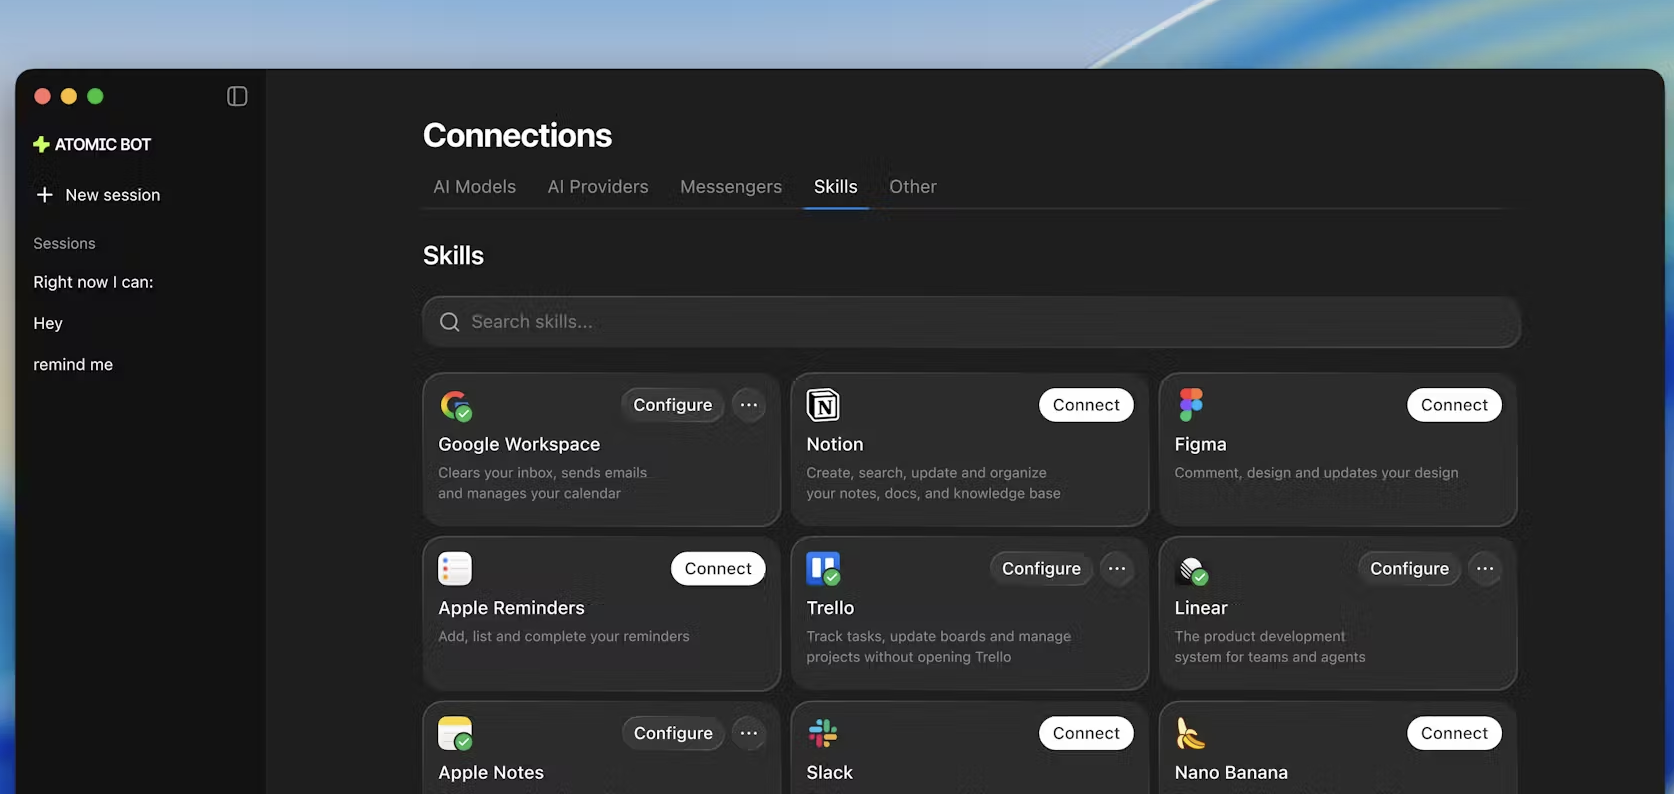The width and height of the screenshot is (1674, 794).
Task: Connect Apple Reminders skill
Action: pos(718,568)
